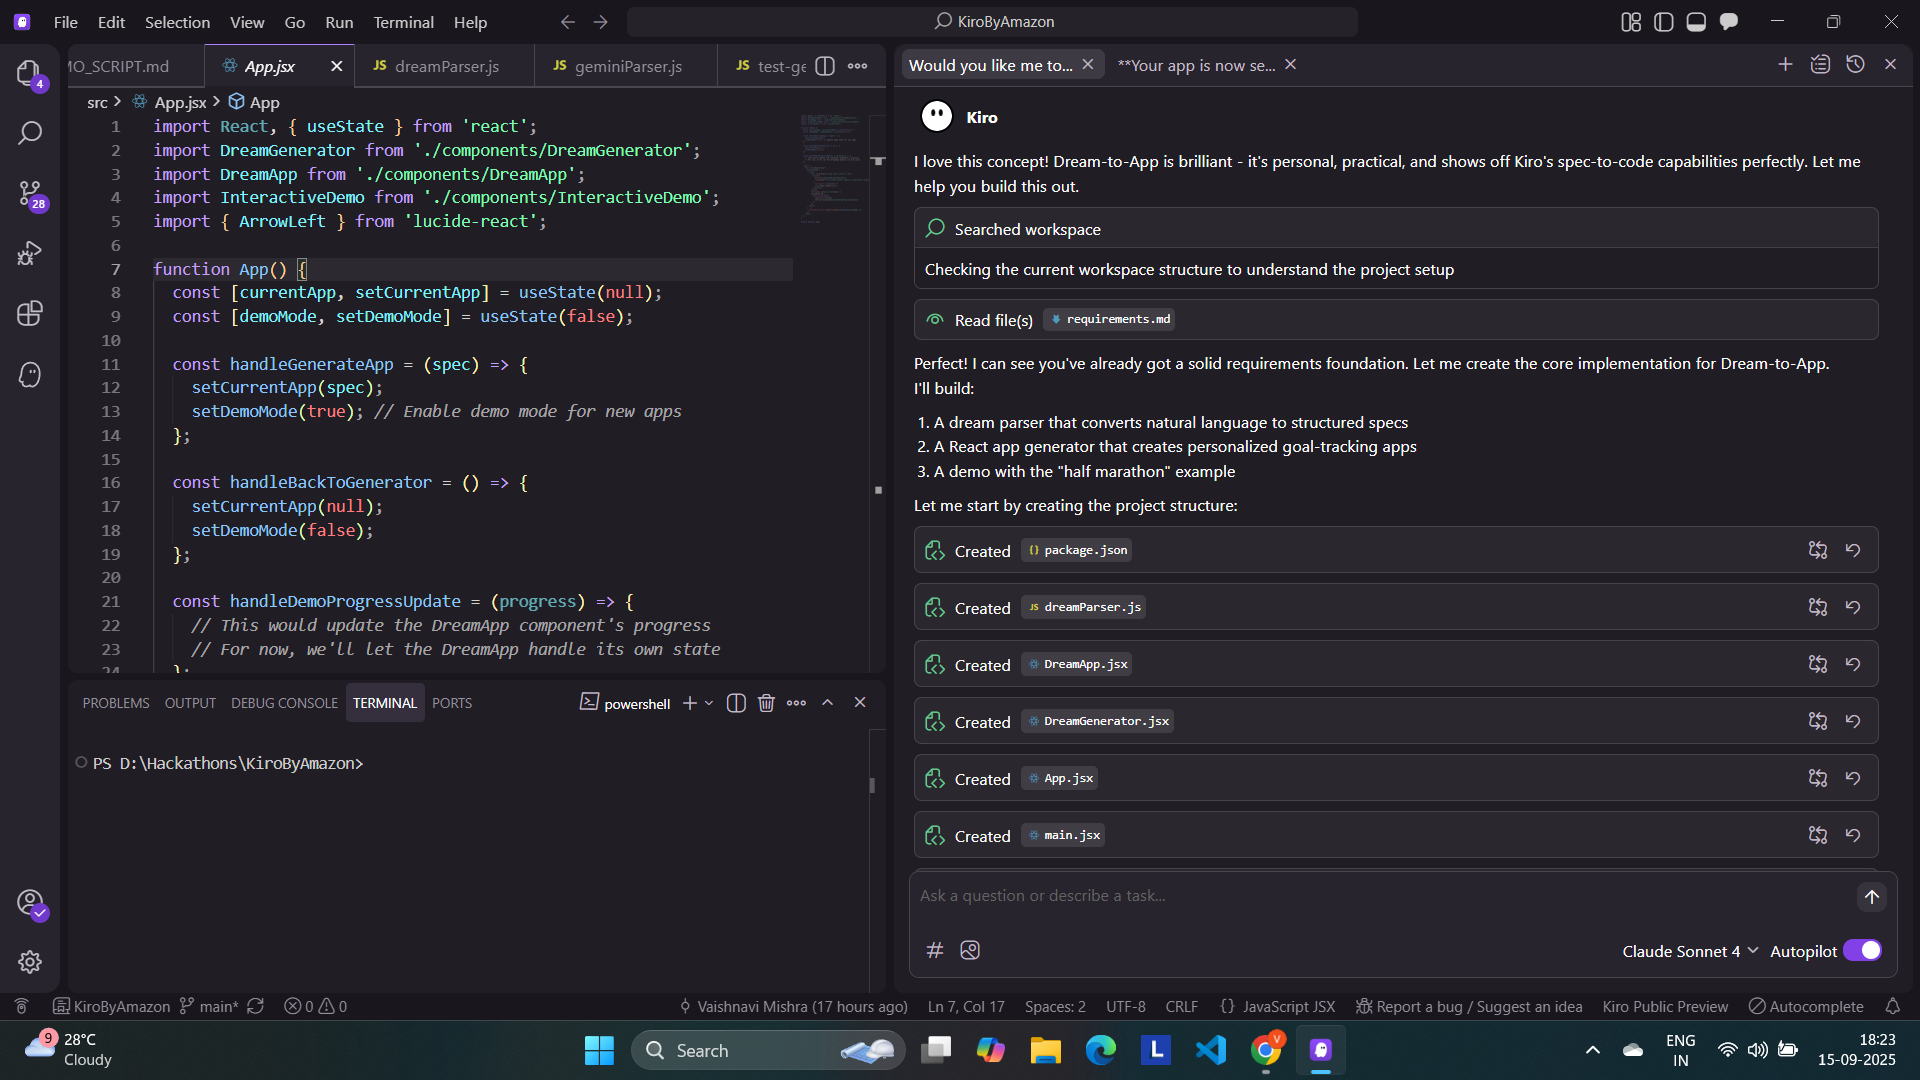
Task: Click the Ask a question input field
Action: pyautogui.click(x=1380, y=896)
